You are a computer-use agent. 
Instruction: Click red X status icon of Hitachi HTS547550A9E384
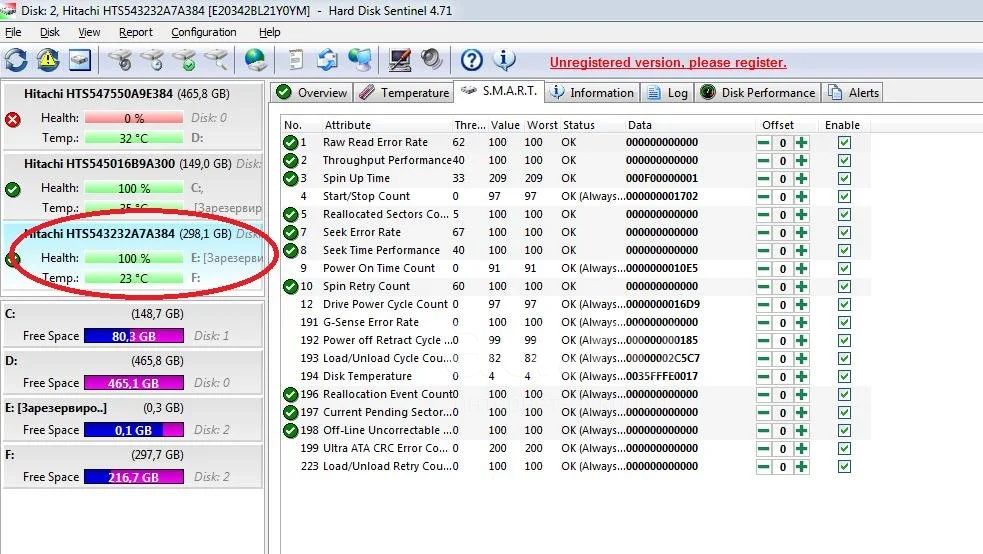(13, 119)
